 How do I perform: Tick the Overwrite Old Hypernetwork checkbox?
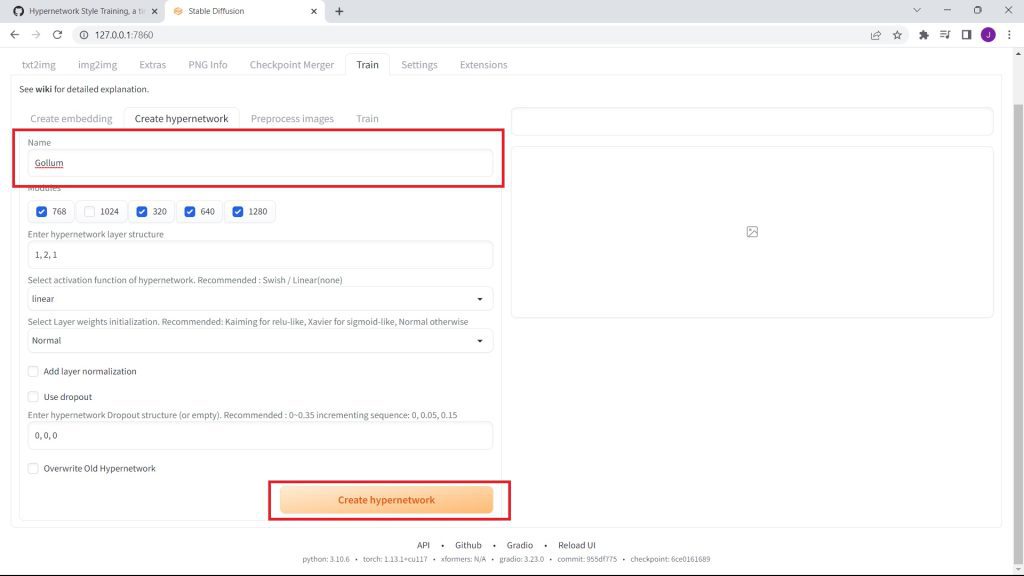pos(34,468)
